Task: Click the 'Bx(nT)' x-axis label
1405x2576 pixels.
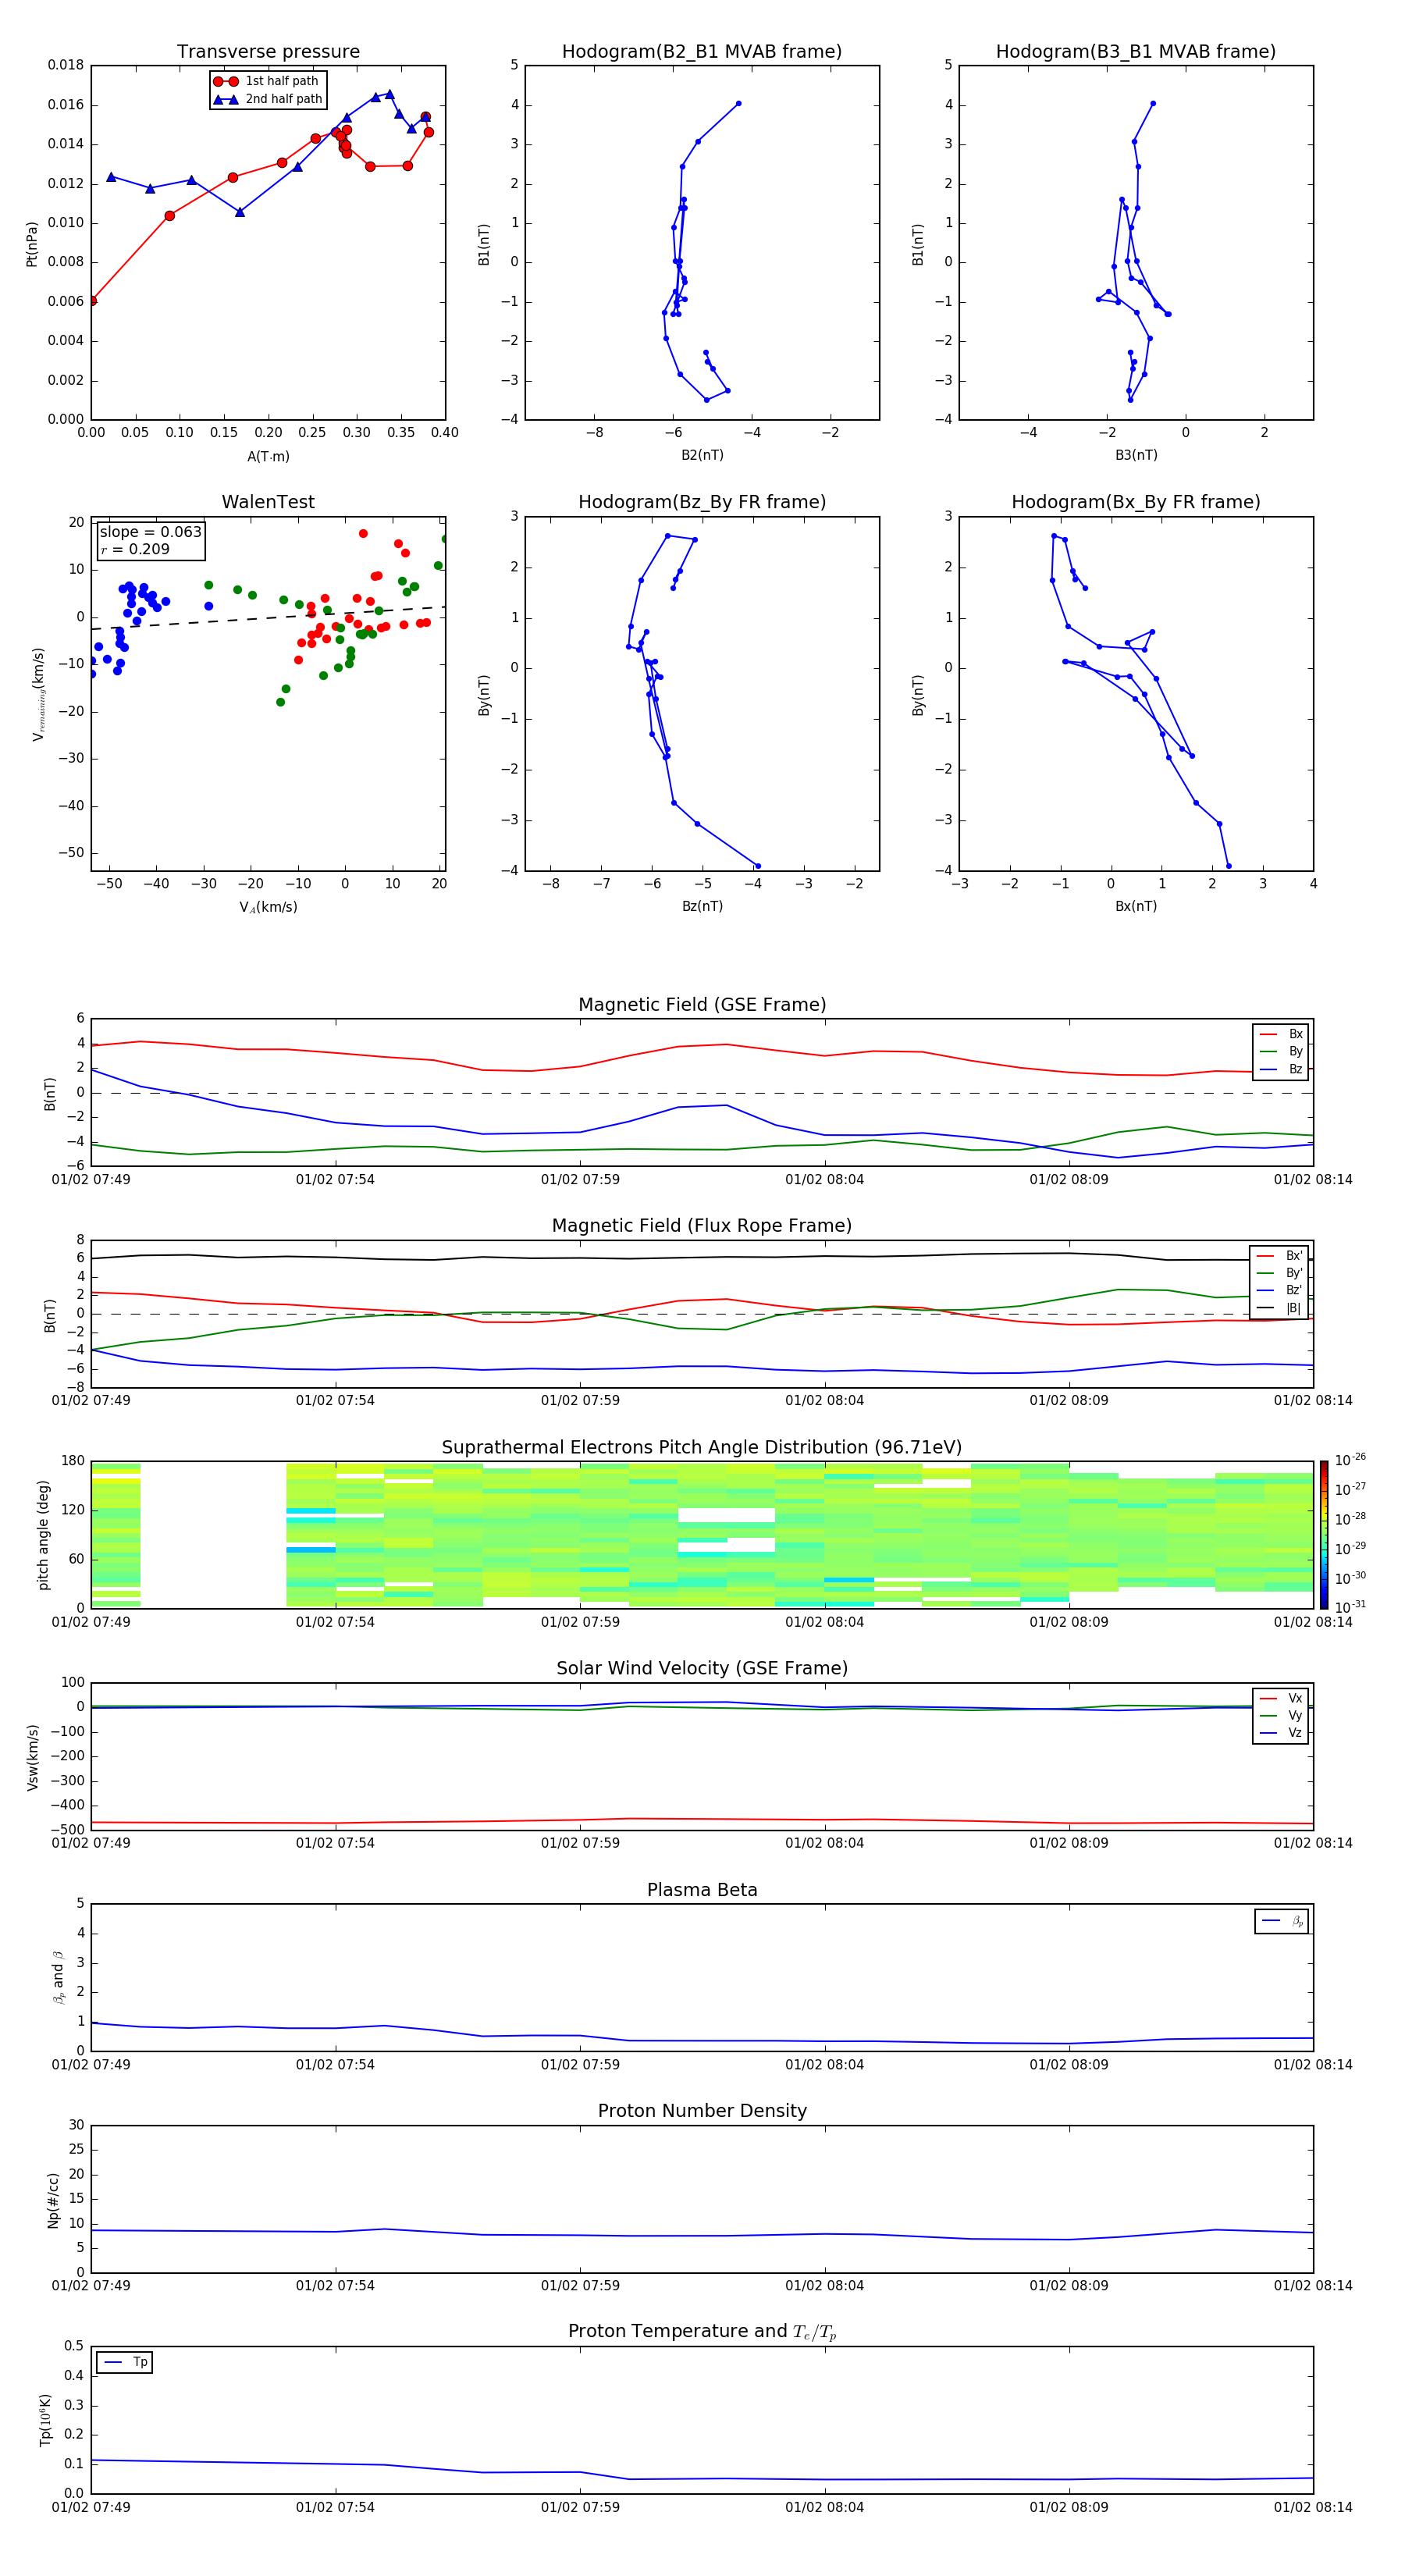Action: (1136, 906)
